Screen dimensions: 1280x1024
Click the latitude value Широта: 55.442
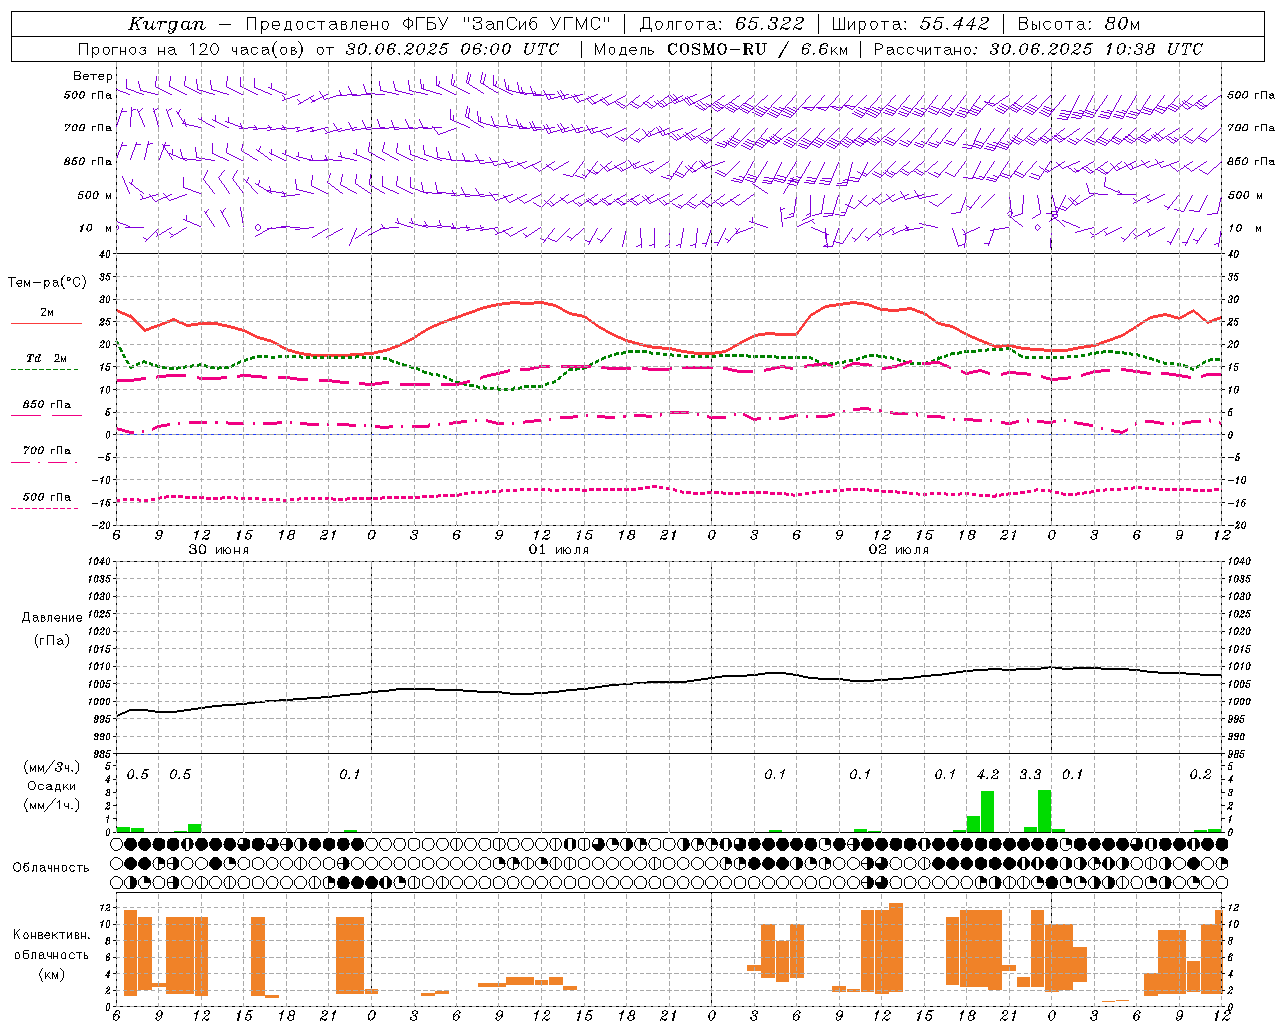(910, 24)
